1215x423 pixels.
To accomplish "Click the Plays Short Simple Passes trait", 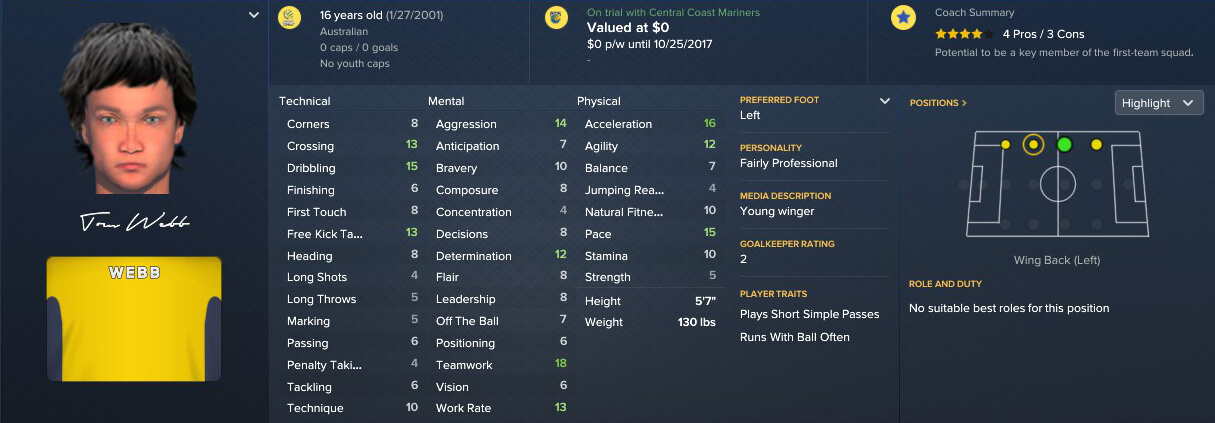I will [x=810, y=314].
